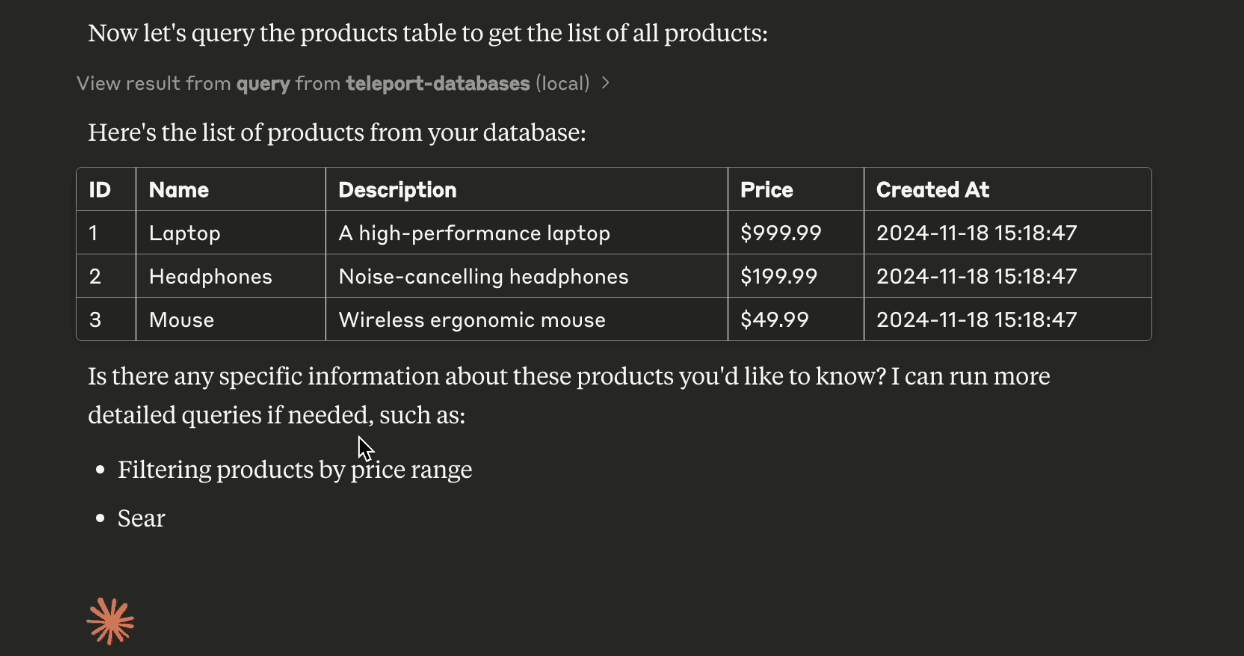1244x656 pixels.
Task: Click the Filtering products bullet point
Action: [294, 469]
